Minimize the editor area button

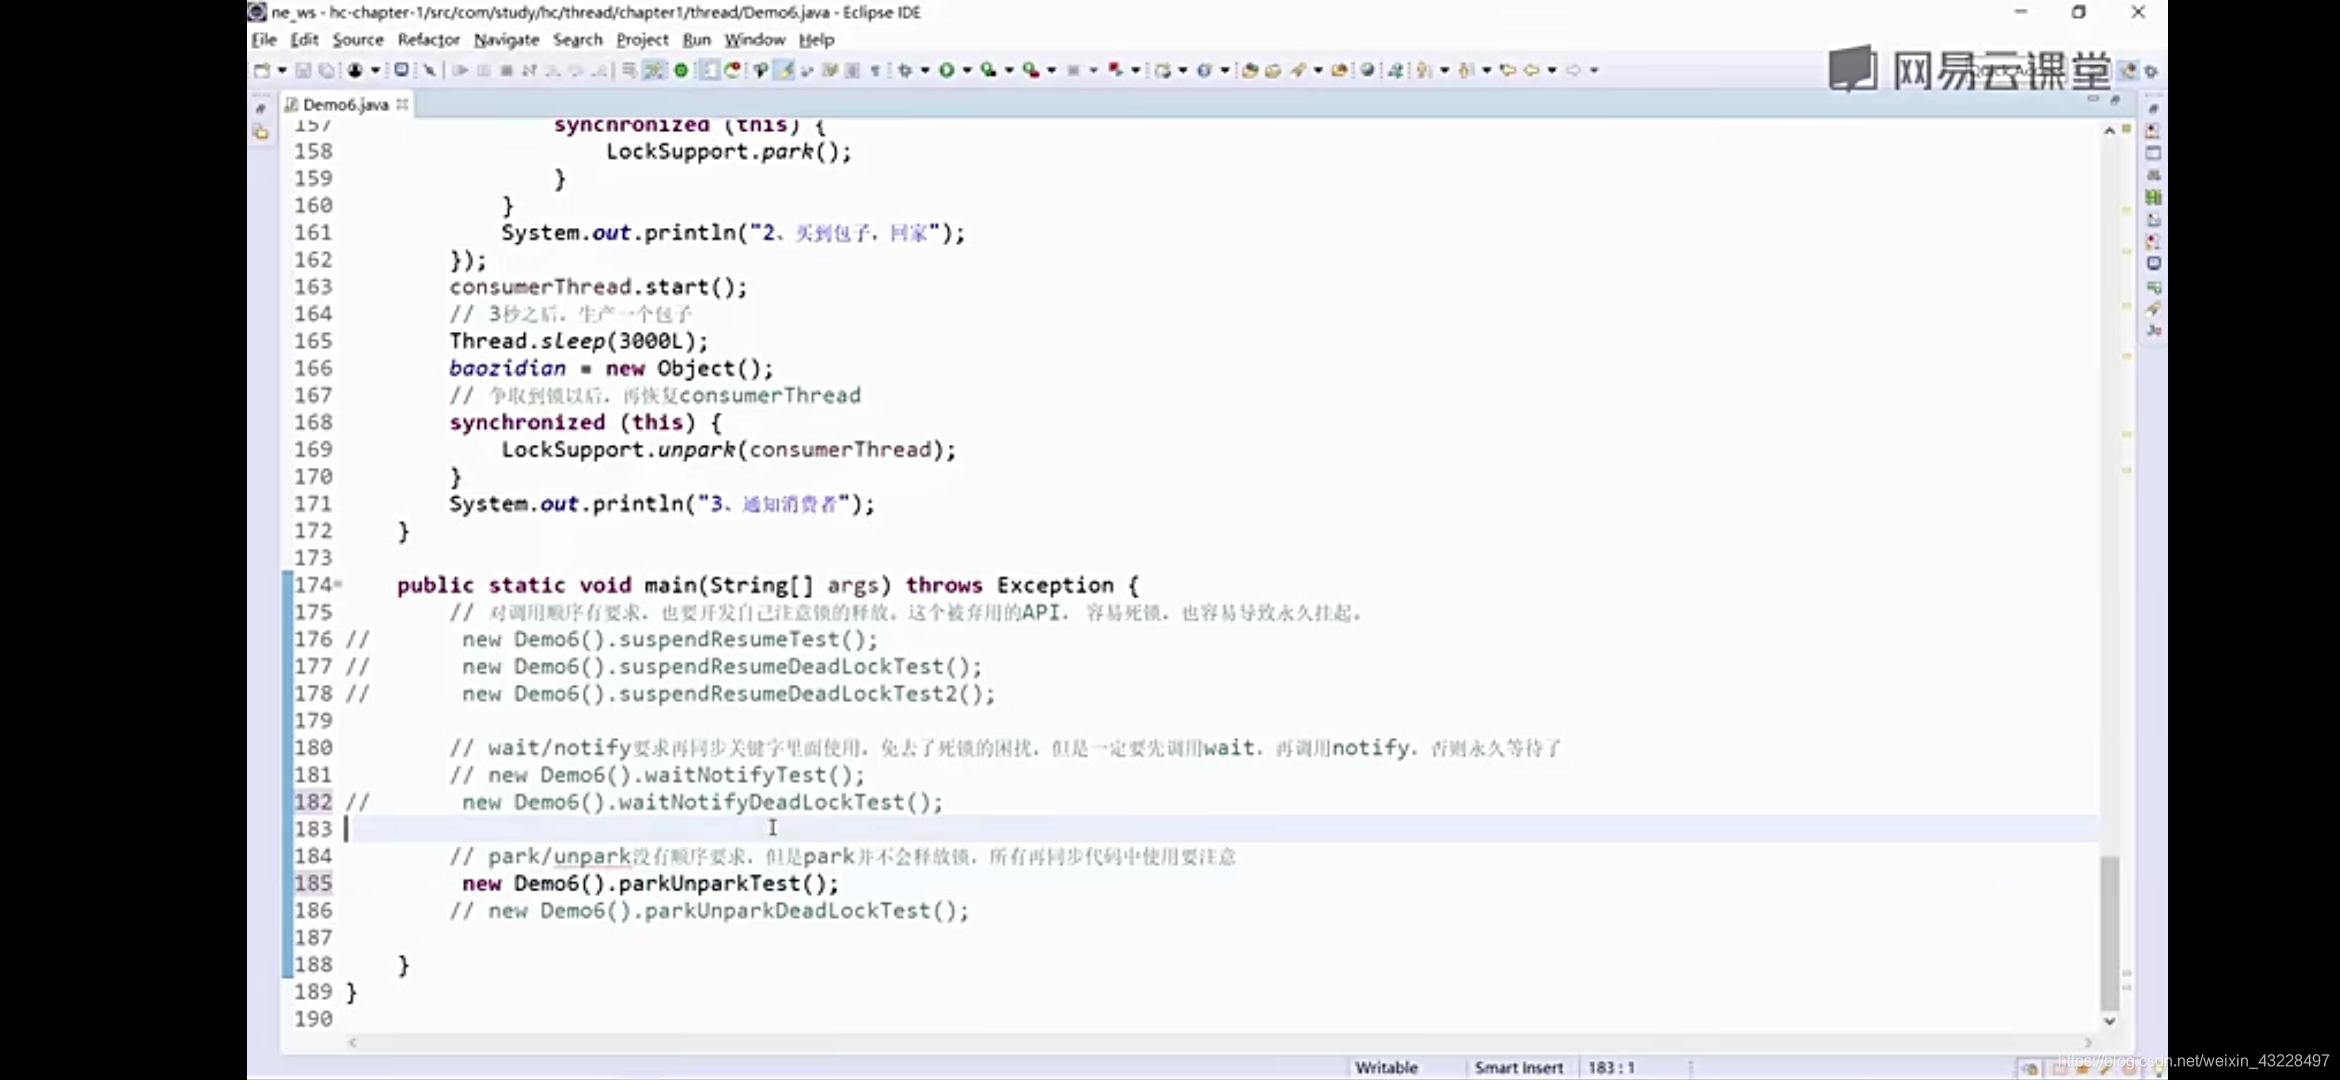(x=2093, y=100)
